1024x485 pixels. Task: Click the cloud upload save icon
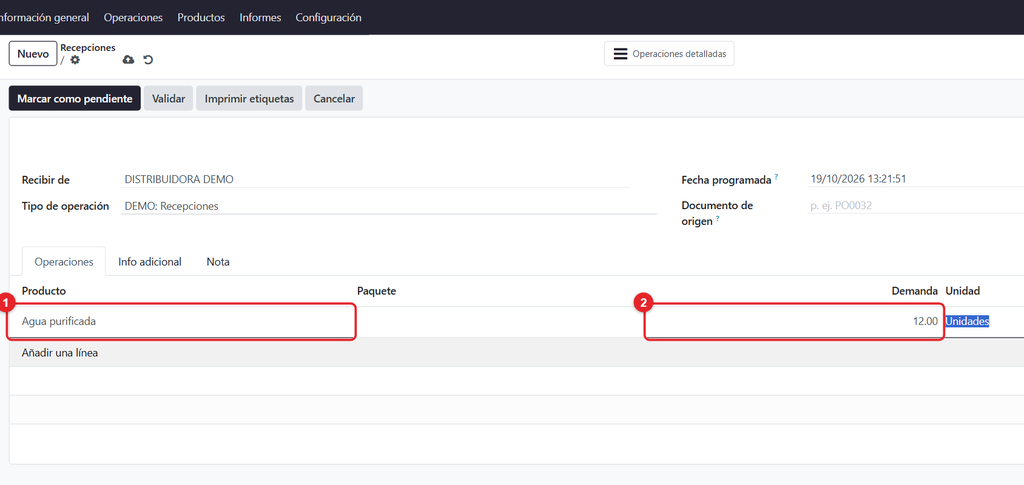pos(129,60)
